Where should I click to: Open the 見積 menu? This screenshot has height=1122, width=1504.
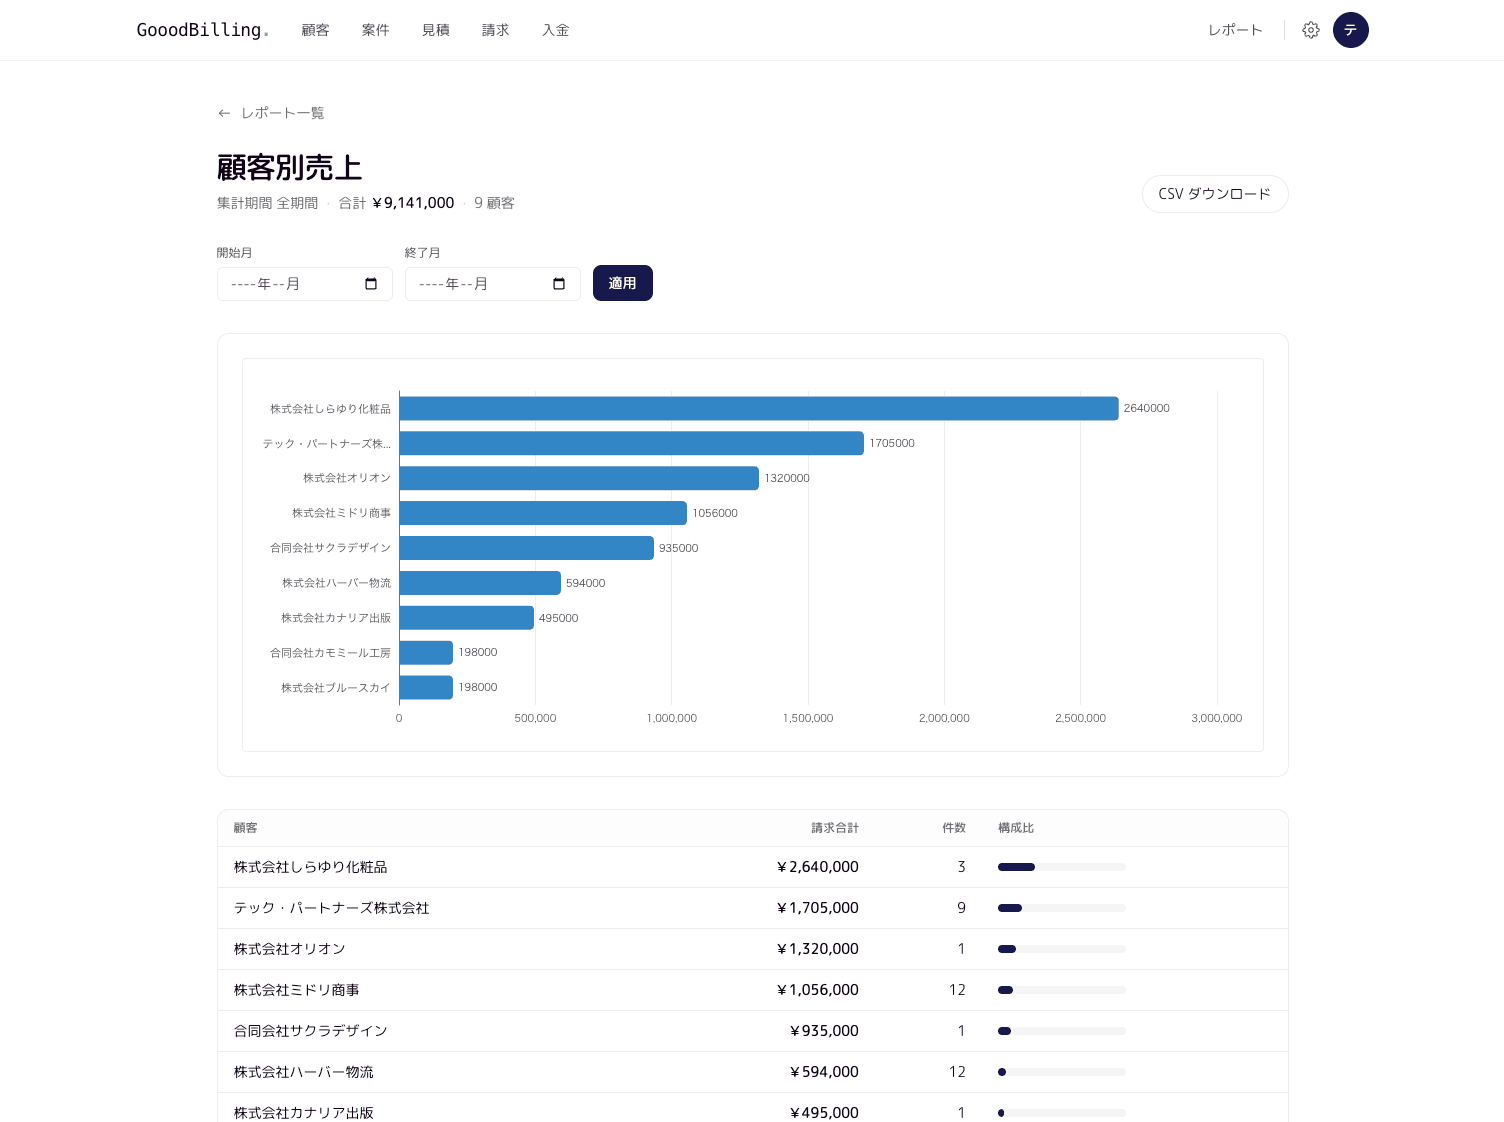[435, 30]
